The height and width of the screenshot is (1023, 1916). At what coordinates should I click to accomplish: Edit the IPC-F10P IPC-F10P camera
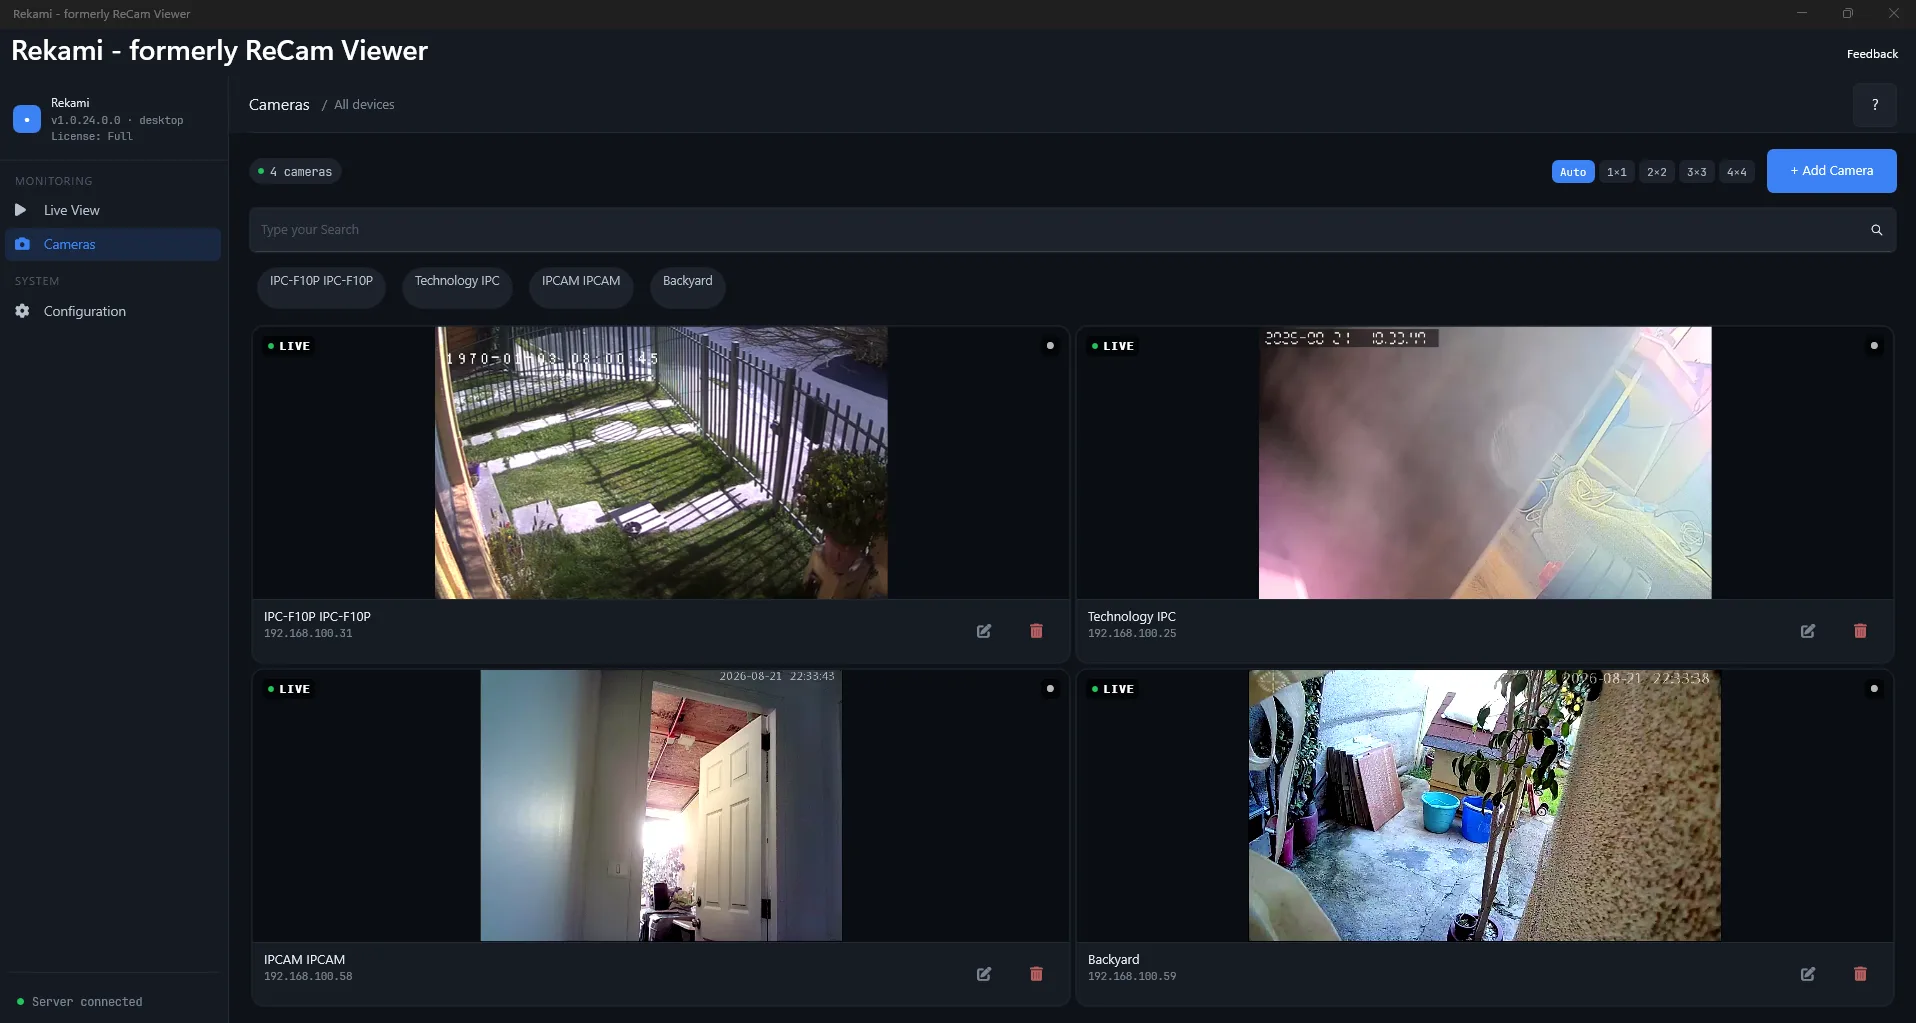(x=984, y=631)
